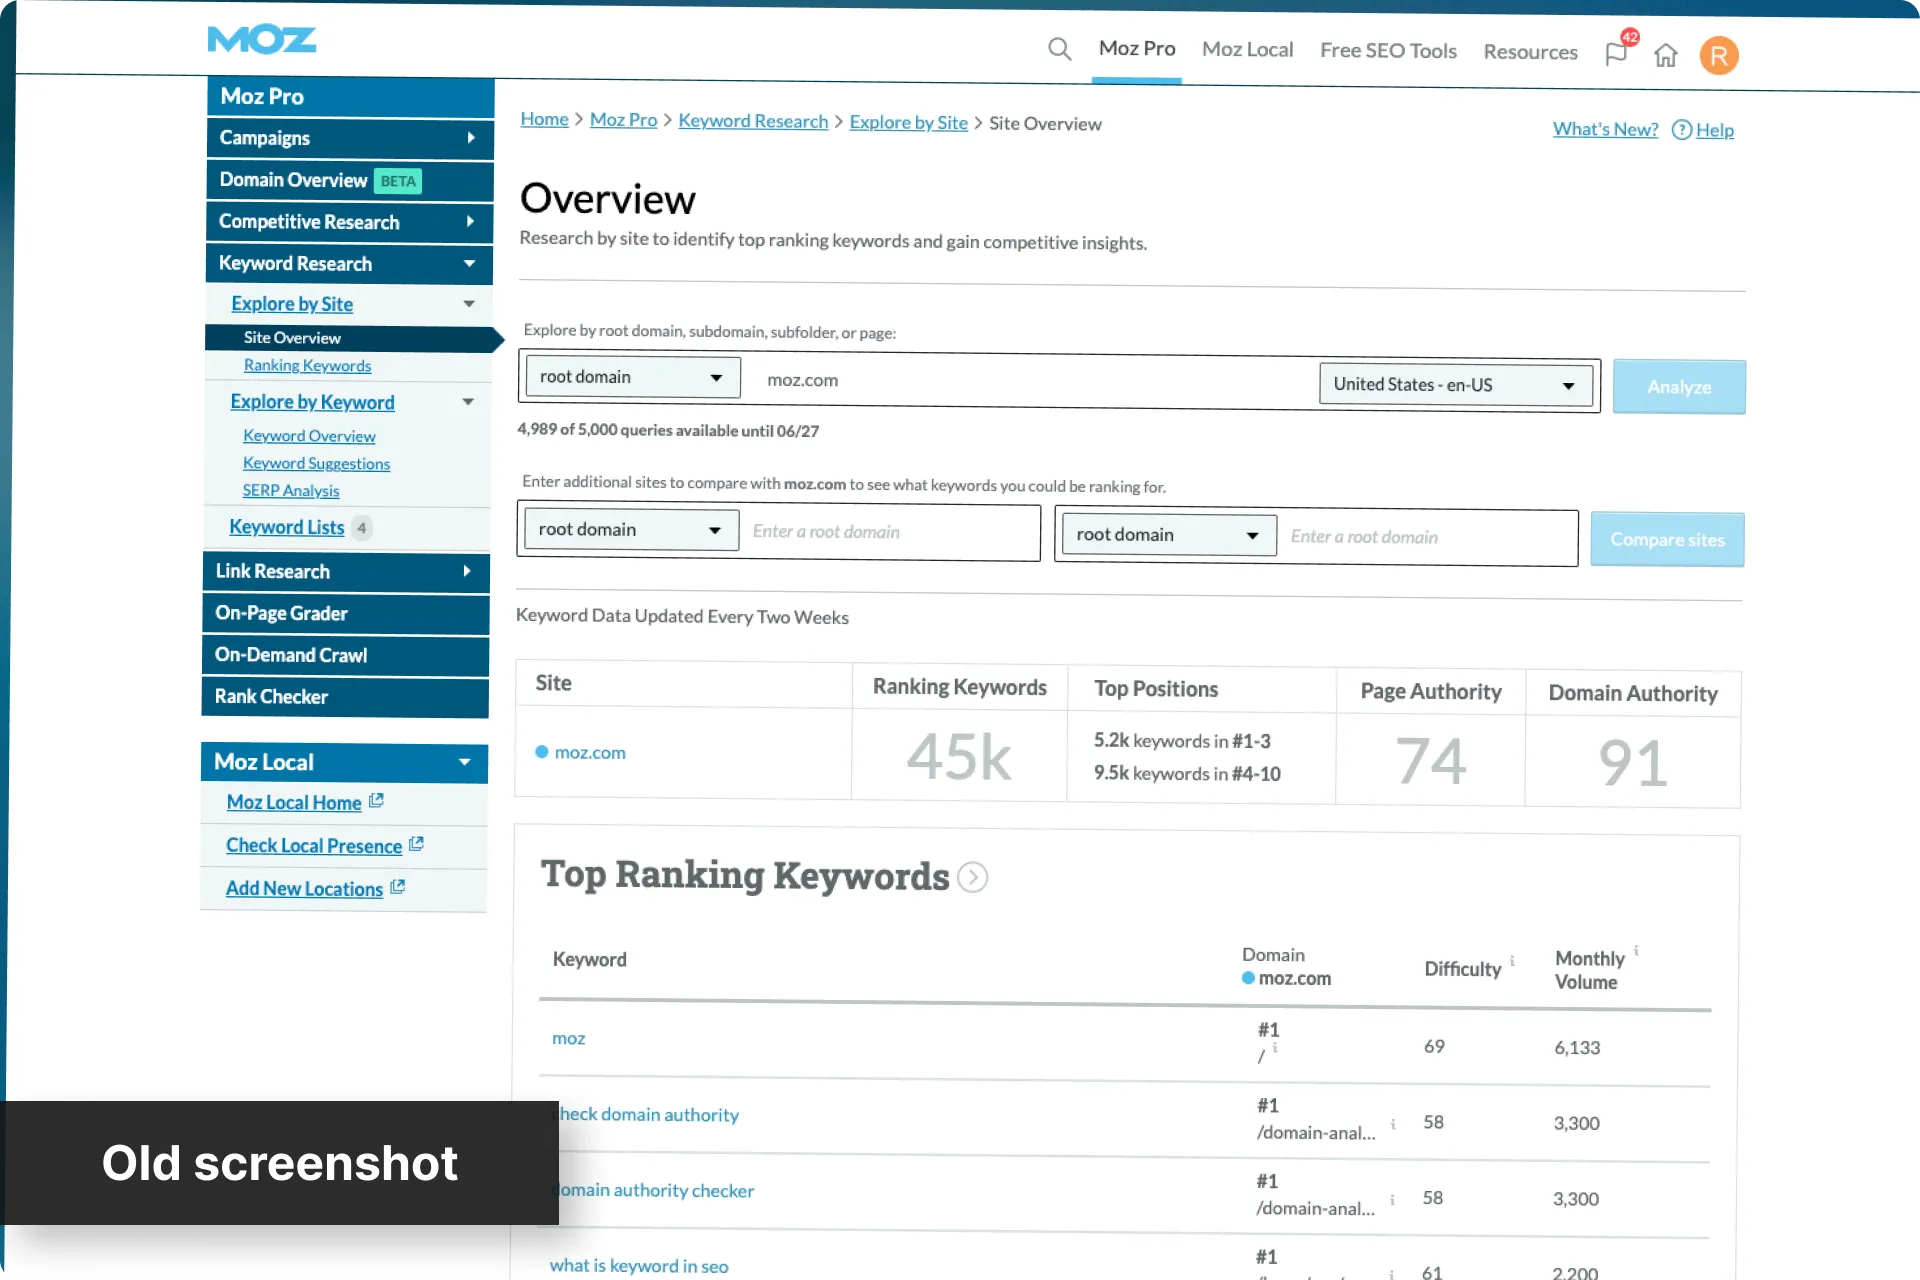Viewport: 1920px width, 1280px height.
Task: Open Free SEO Tools in top navigation
Action: pyautogui.click(x=1388, y=50)
